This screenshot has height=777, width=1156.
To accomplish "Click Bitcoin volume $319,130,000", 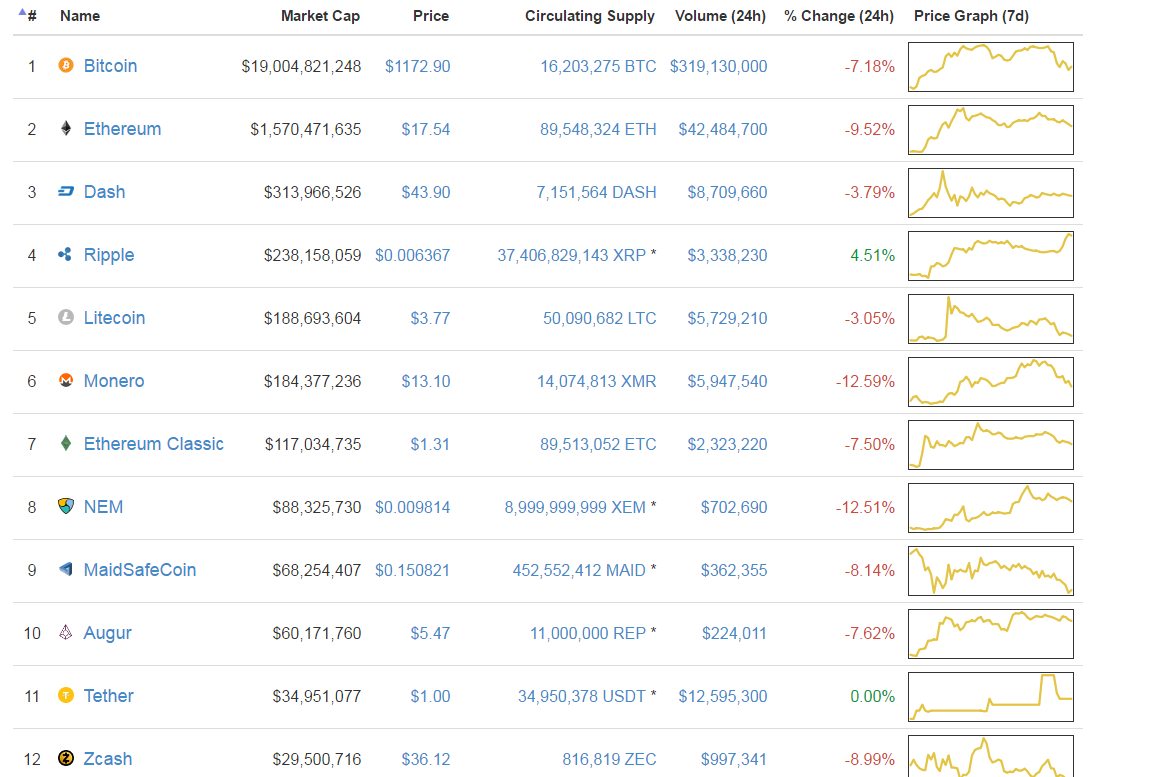I will 718,66.
